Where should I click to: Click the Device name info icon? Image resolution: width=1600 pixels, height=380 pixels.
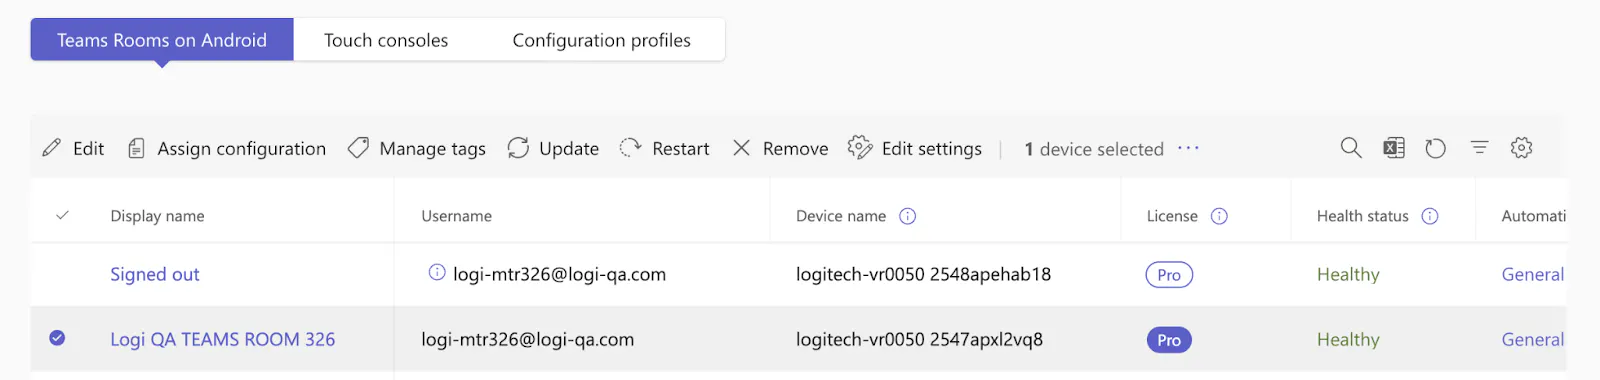coord(908,216)
